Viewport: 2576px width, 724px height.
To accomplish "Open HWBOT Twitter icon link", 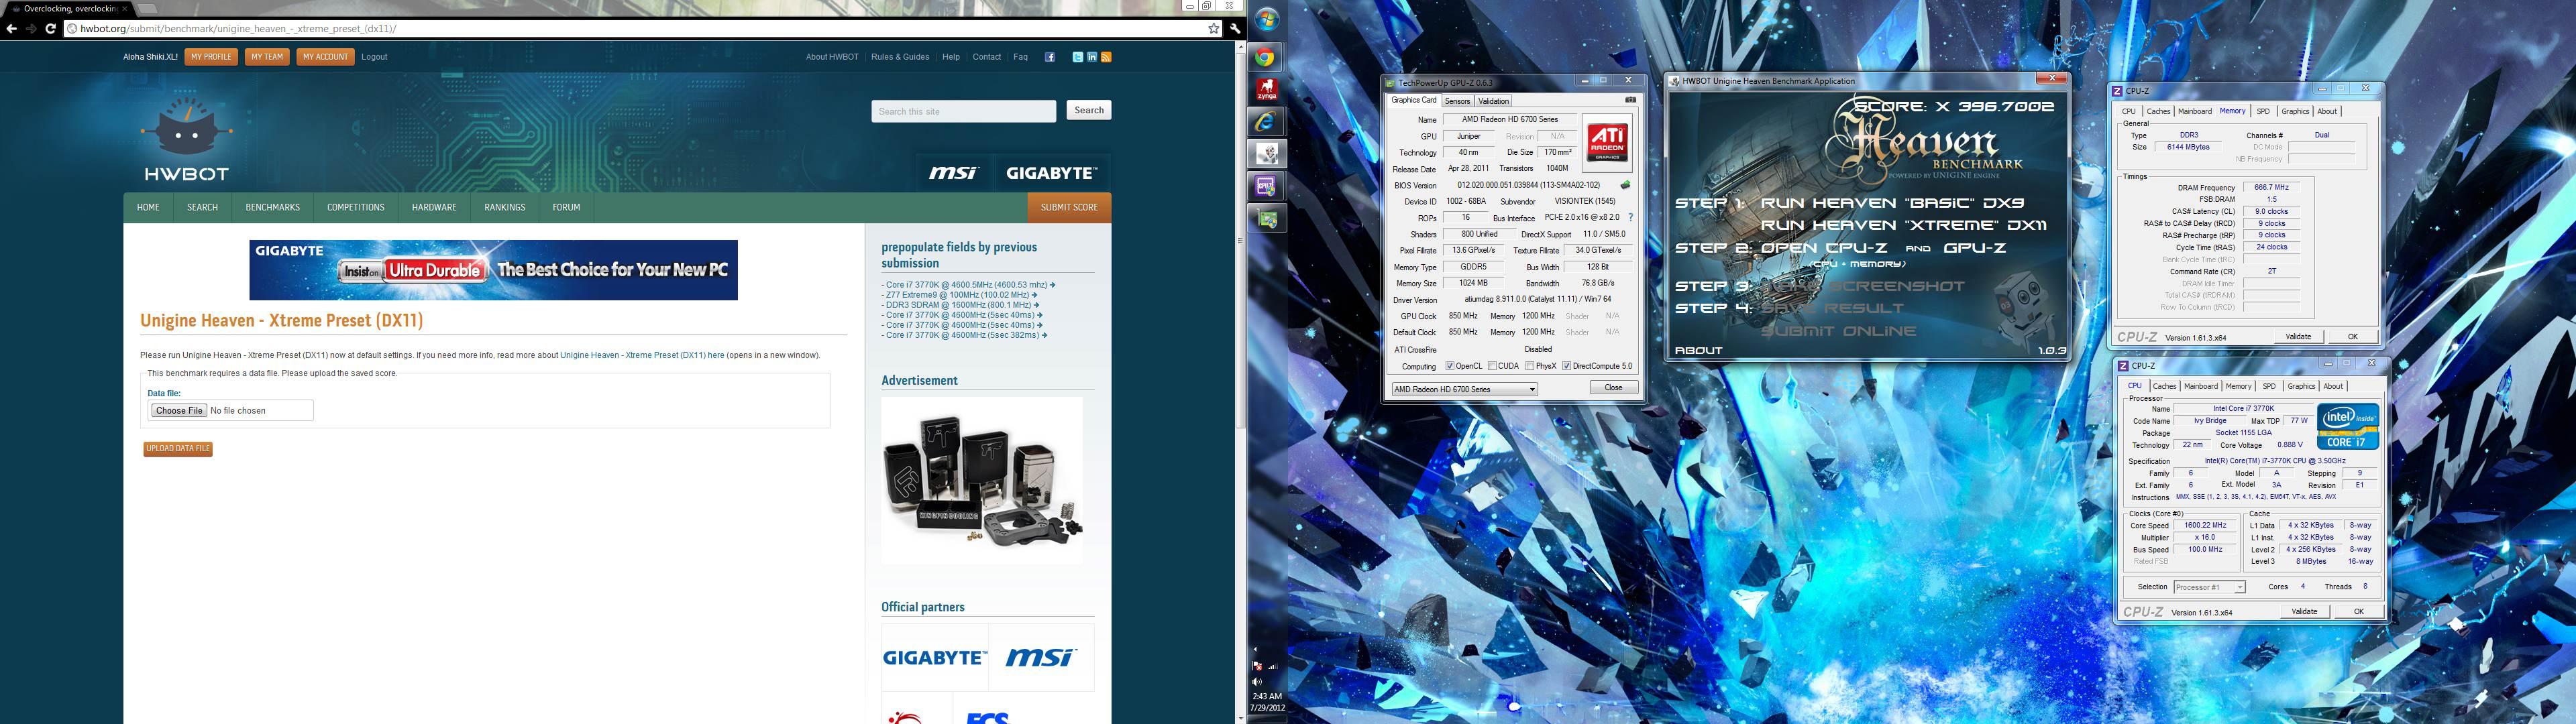I will click(1077, 57).
